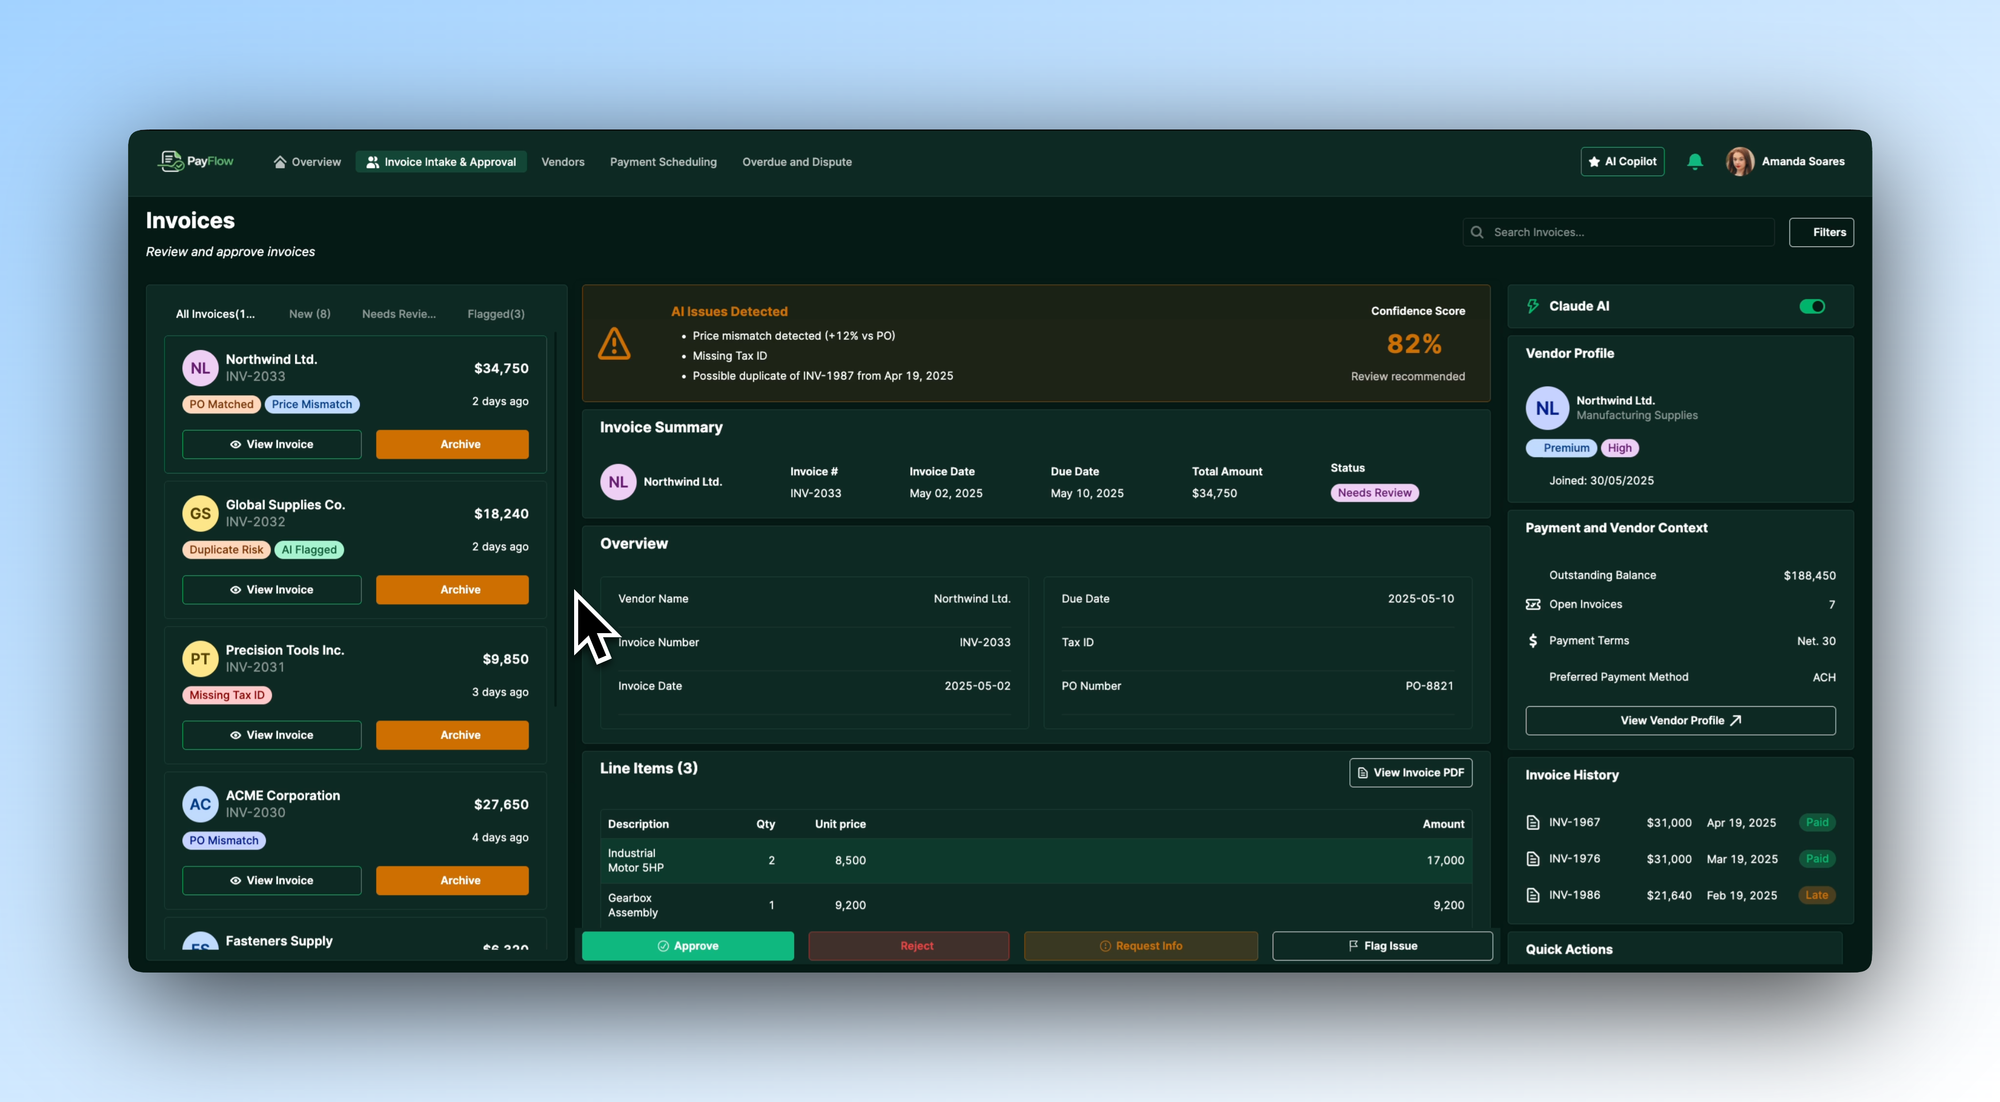Screen dimensions: 2000x1102
Task: Click the AI issues warning triangle icon
Action: [614, 344]
